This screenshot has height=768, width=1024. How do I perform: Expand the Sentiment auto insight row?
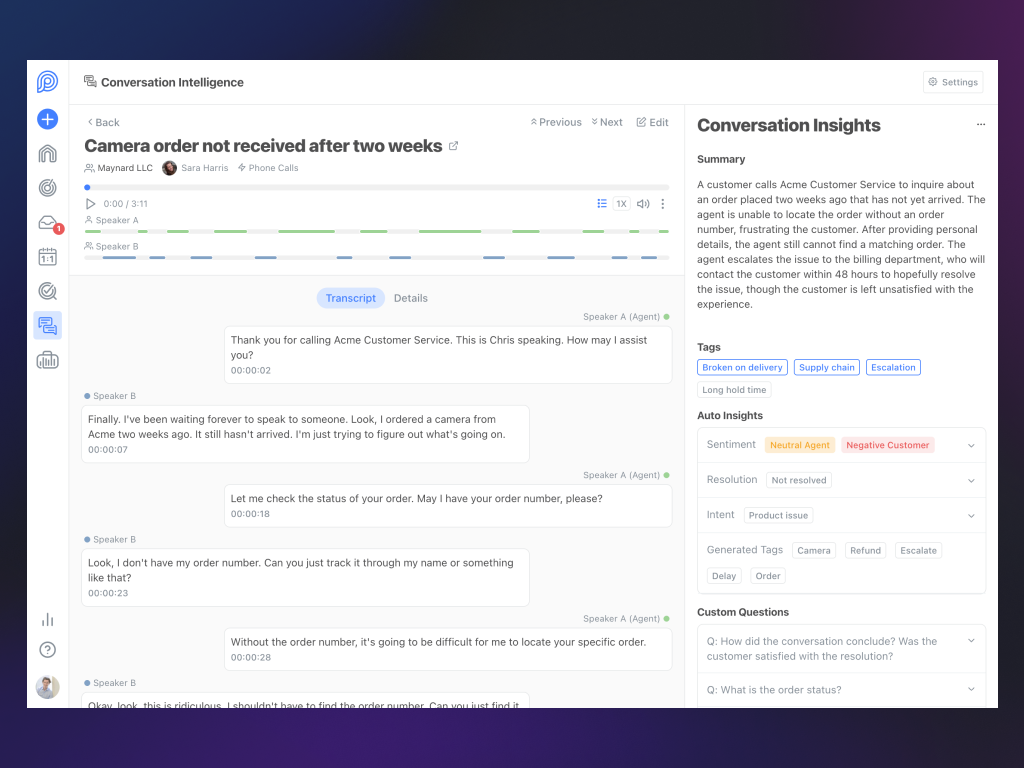point(968,444)
